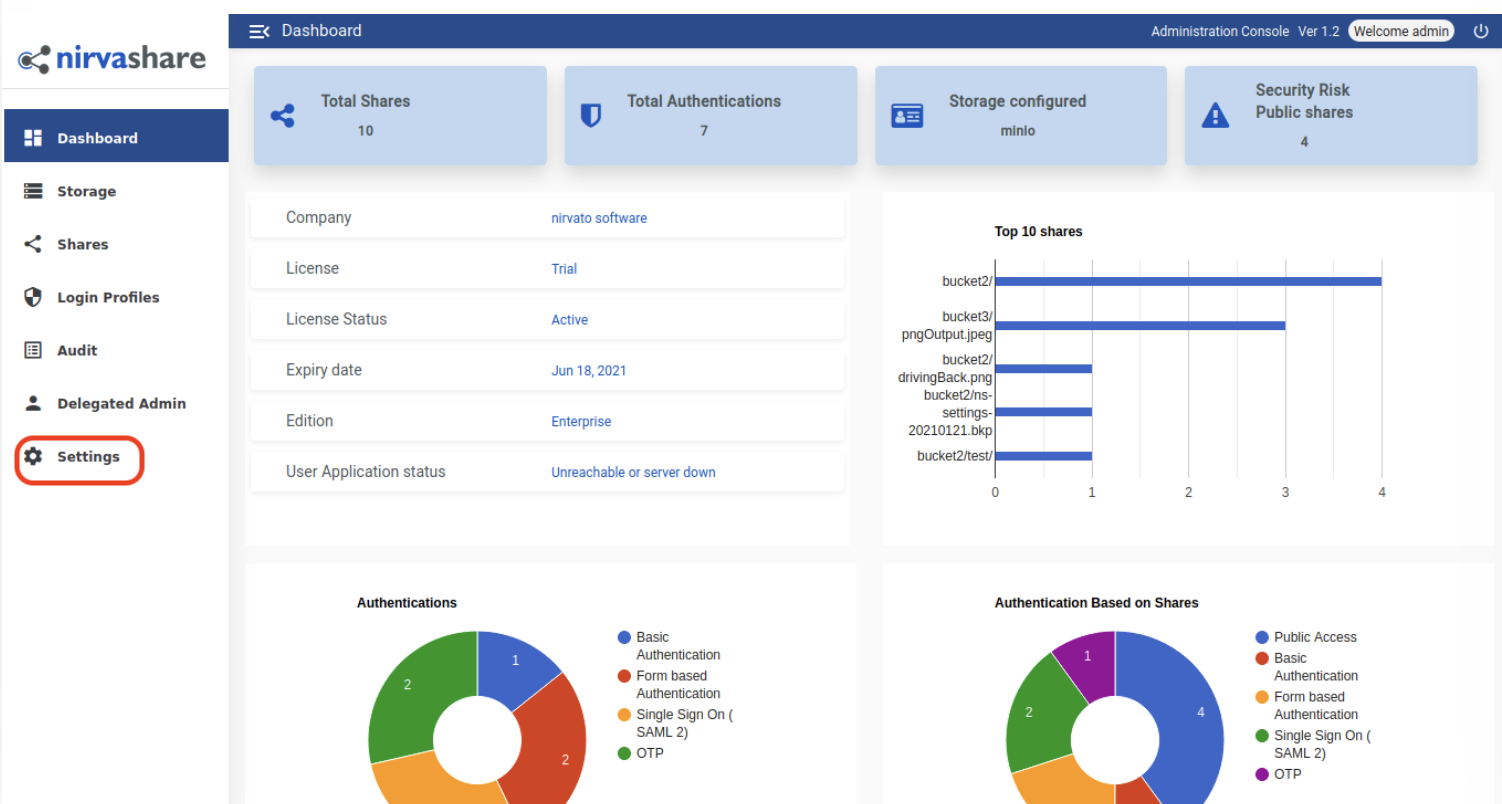Open Login Profiles section
The image size is (1502, 804).
(x=116, y=296)
